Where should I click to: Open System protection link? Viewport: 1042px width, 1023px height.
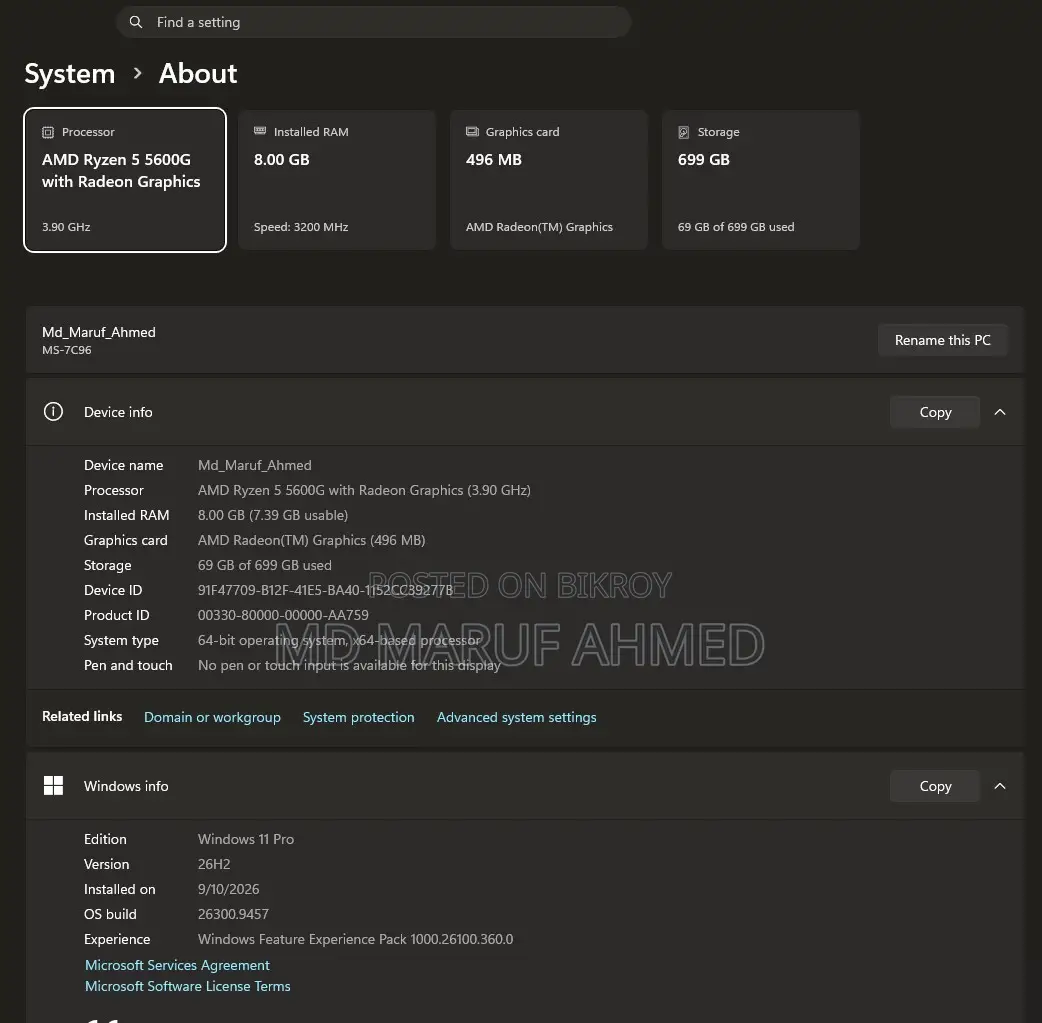(x=358, y=717)
